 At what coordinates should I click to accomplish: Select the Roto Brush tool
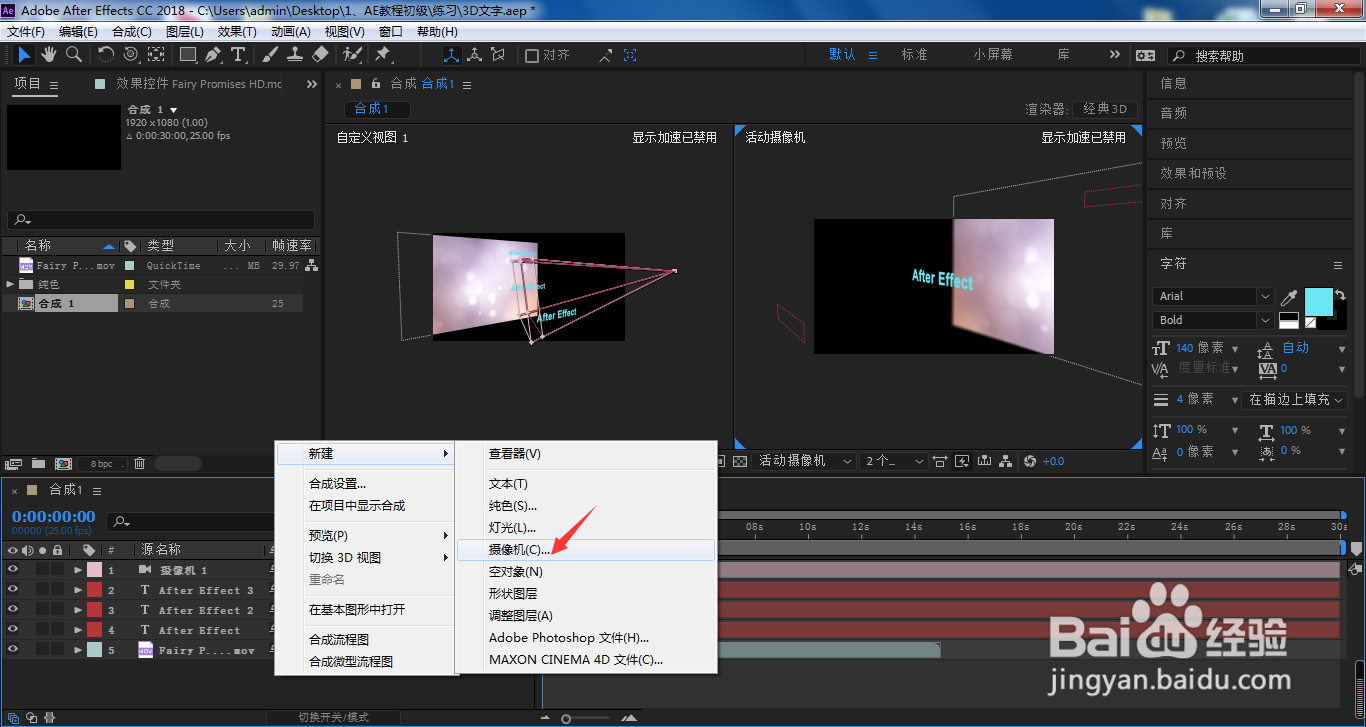coord(352,55)
